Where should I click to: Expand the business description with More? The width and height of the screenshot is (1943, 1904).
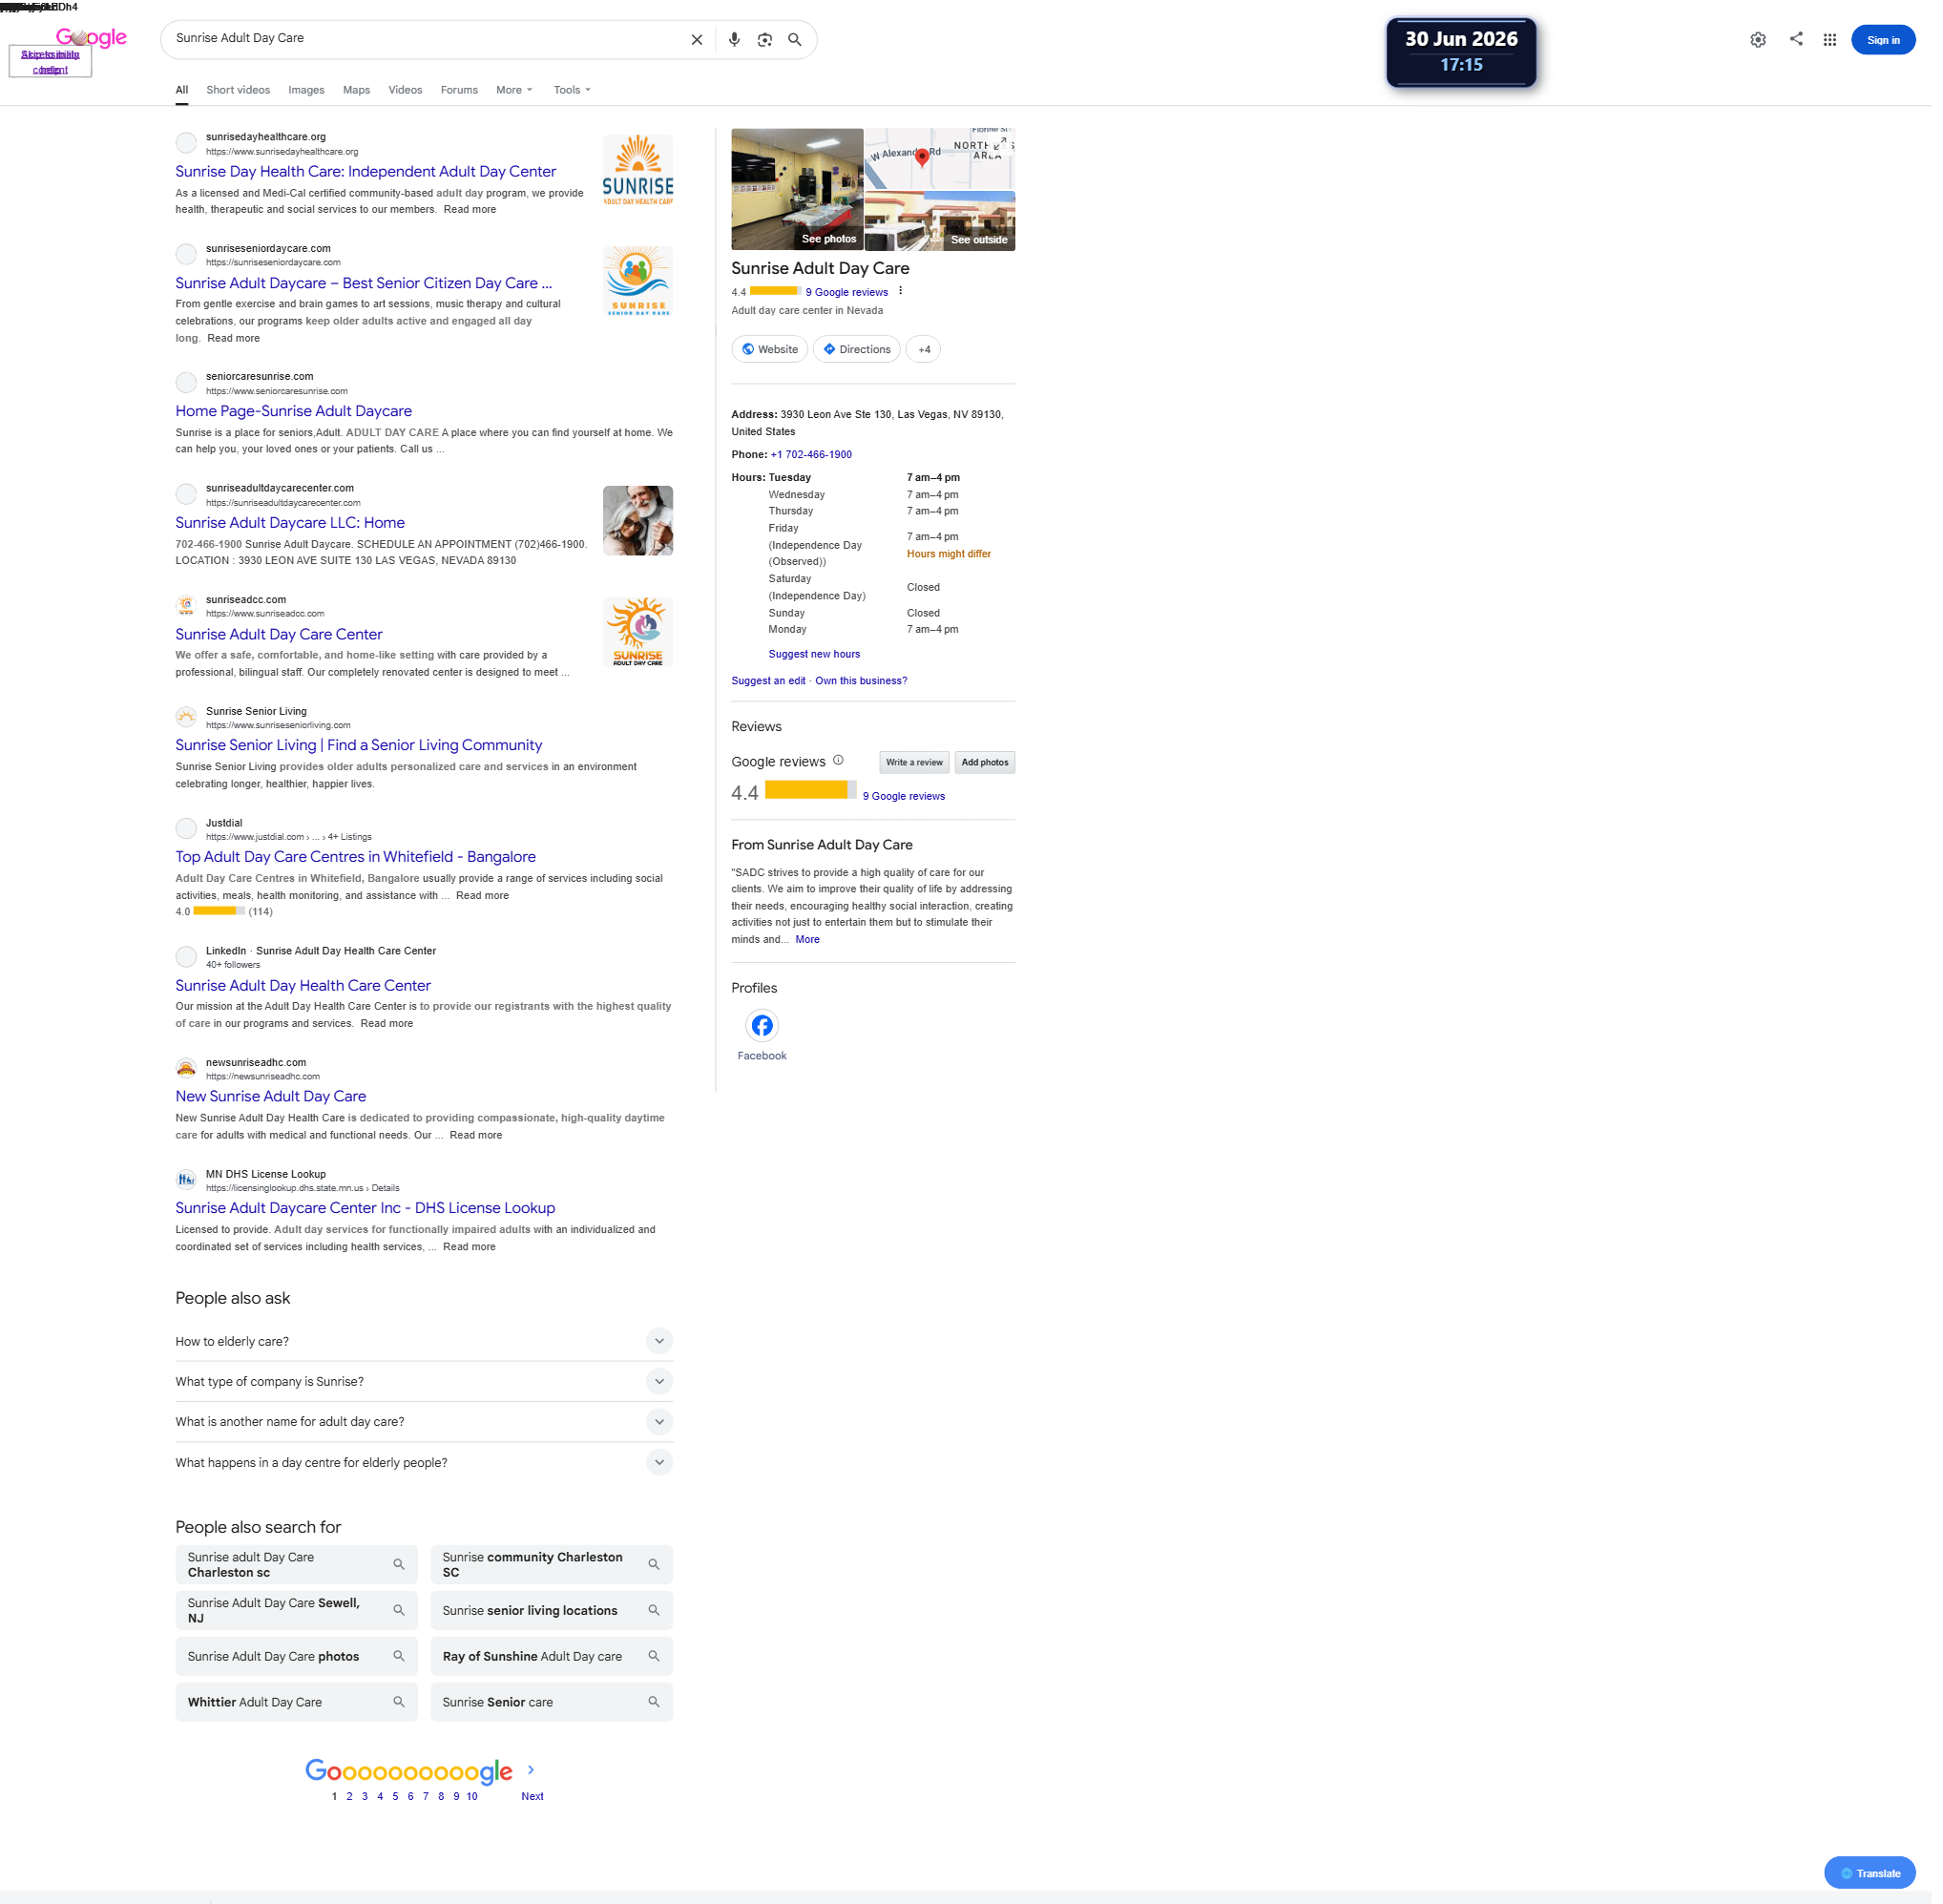[806, 939]
